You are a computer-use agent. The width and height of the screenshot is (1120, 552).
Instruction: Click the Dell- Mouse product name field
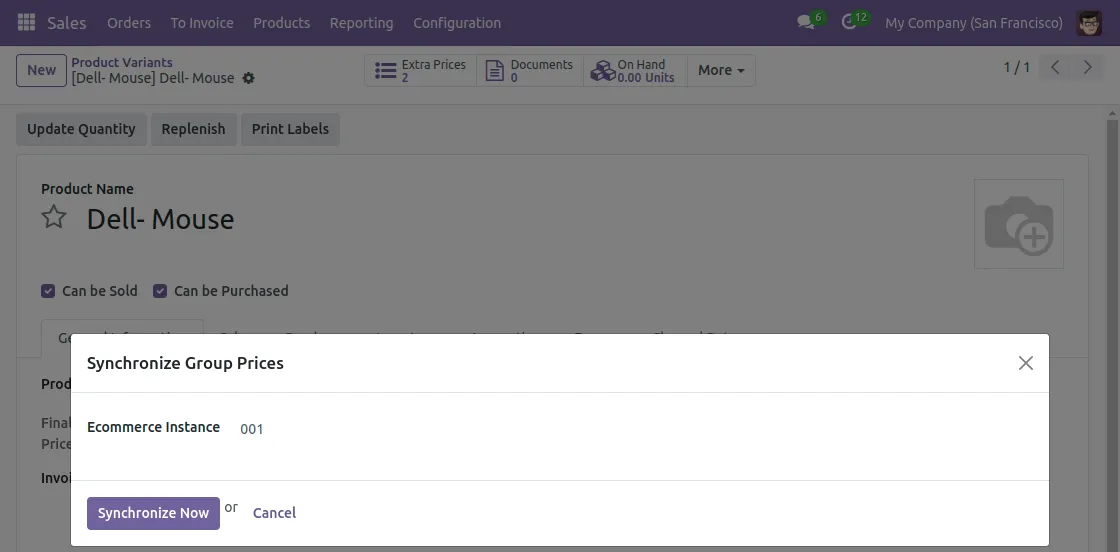pos(160,219)
